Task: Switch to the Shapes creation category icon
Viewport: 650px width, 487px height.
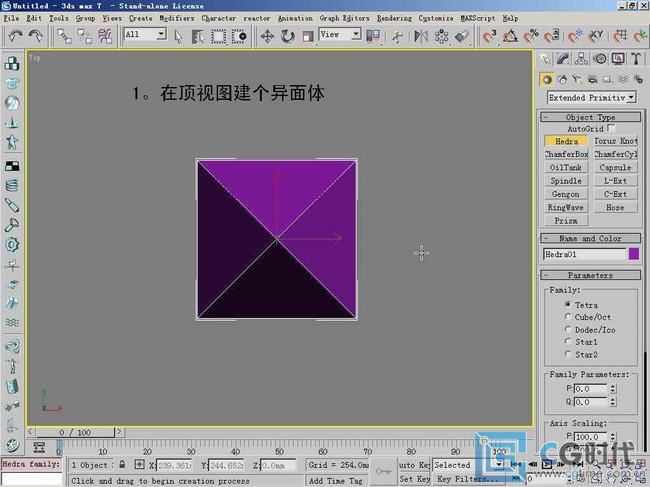Action: [563, 79]
